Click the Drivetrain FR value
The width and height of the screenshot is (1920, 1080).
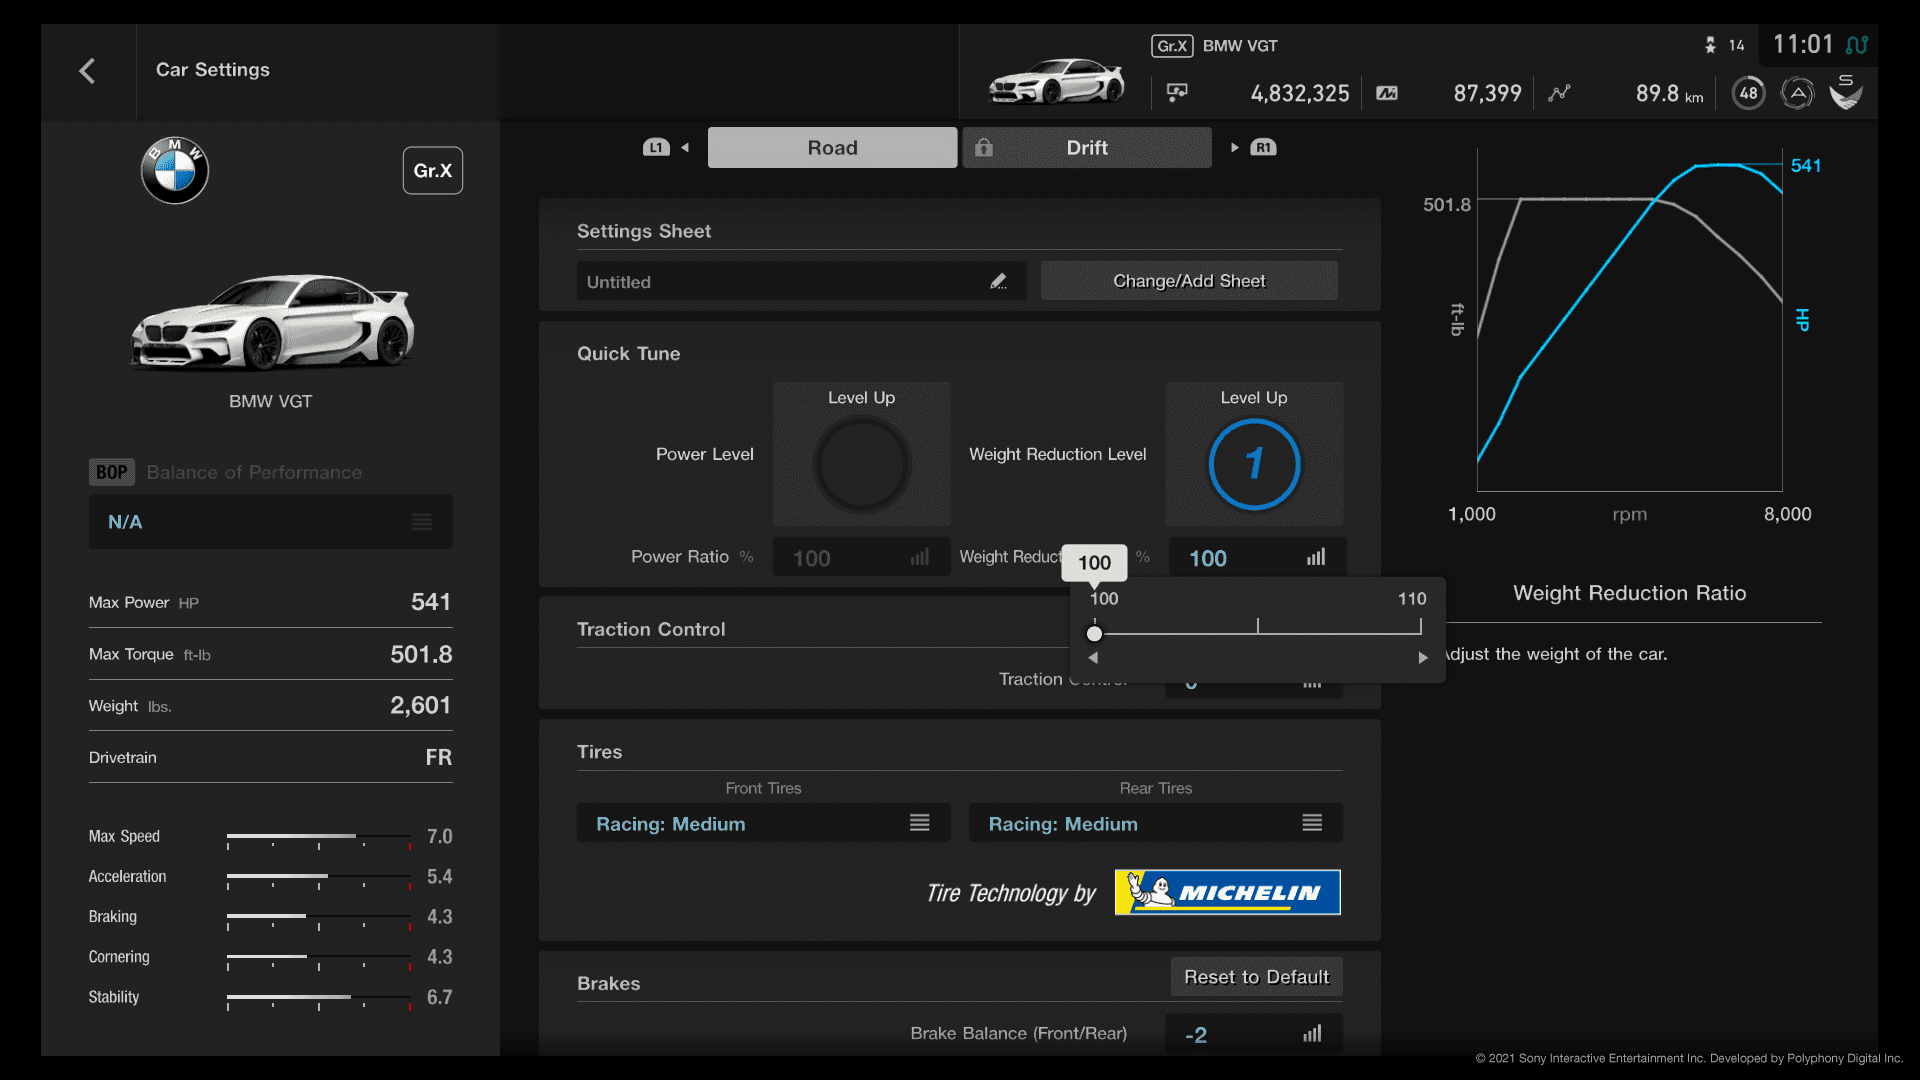point(438,757)
